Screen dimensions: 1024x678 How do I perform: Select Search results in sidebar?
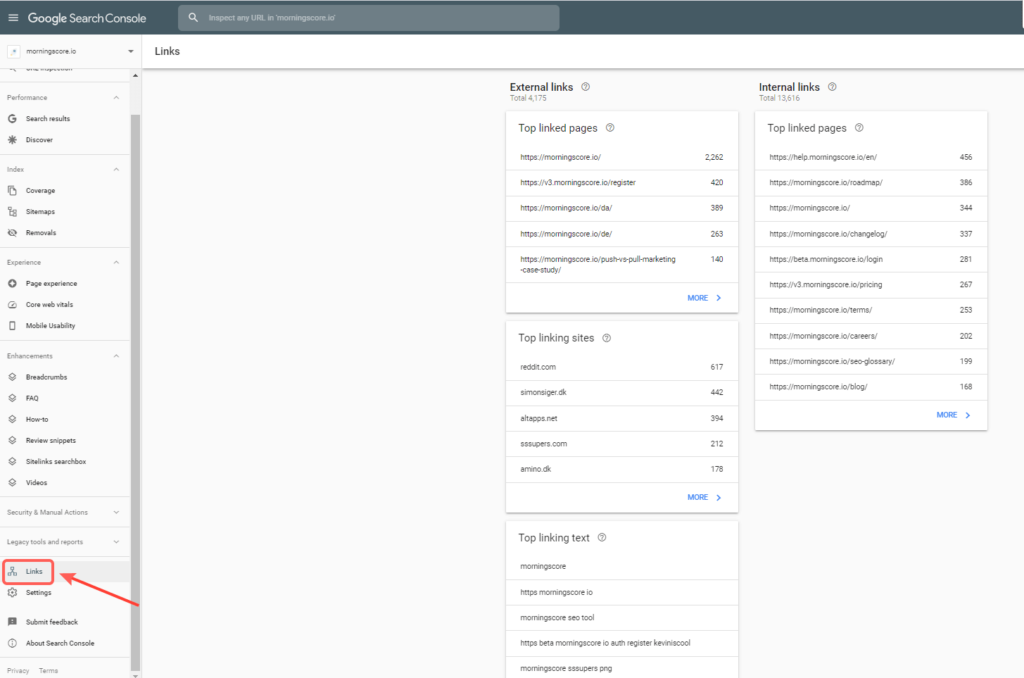click(47, 119)
